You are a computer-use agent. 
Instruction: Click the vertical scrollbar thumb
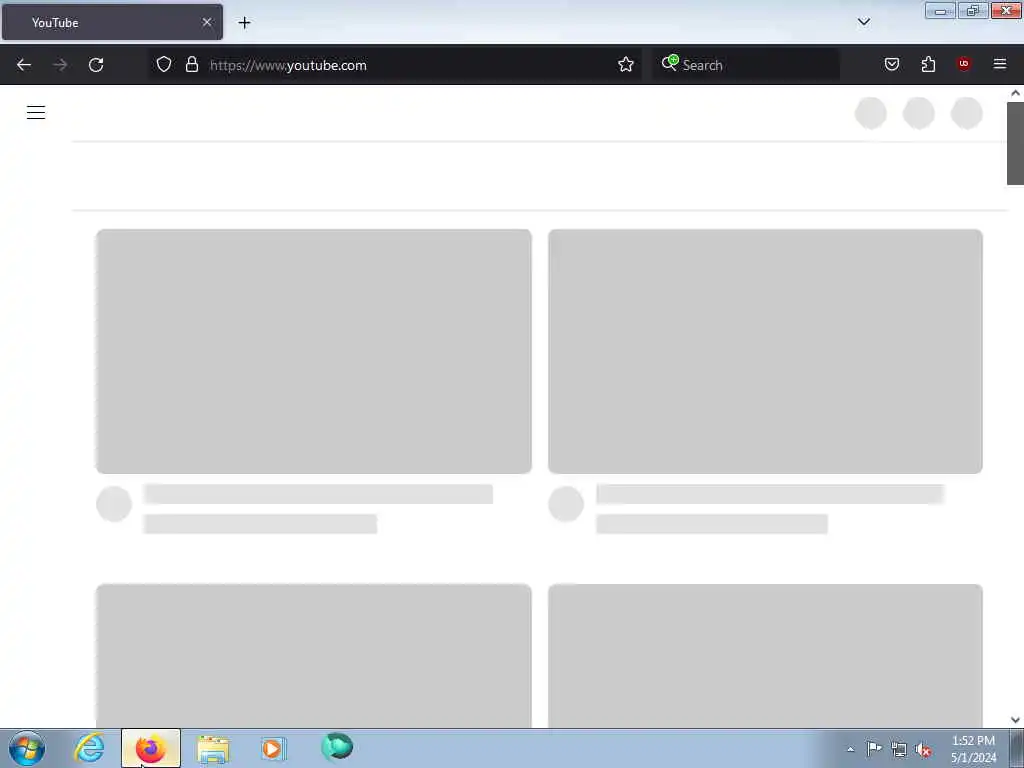pyautogui.click(x=1015, y=144)
